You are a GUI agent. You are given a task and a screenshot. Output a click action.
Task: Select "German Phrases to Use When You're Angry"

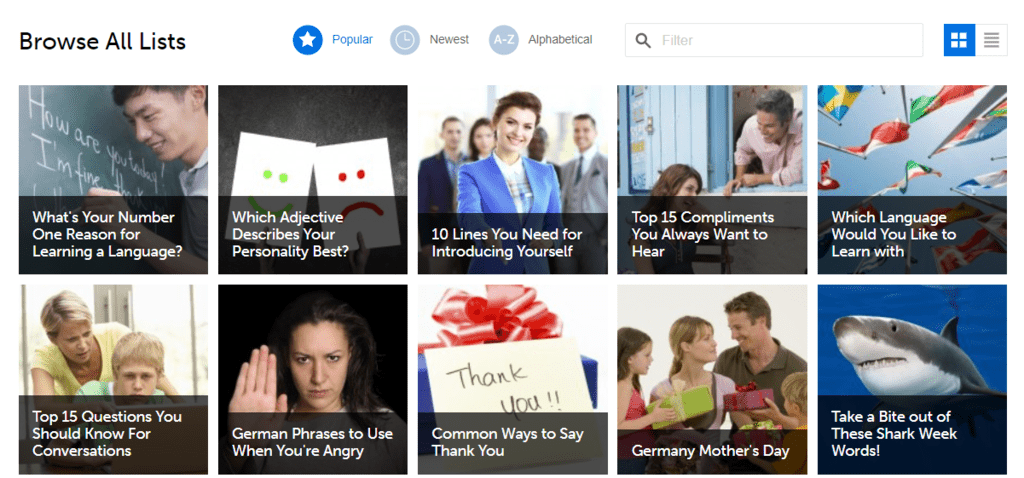point(312,379)
